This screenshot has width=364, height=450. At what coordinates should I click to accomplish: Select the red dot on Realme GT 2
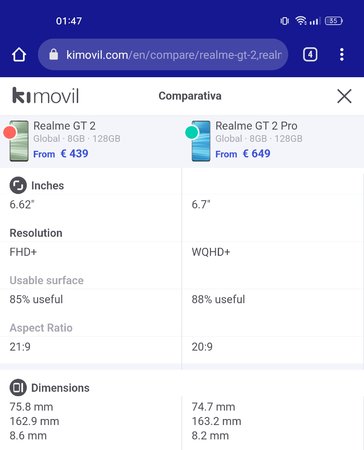pos(10,132)
